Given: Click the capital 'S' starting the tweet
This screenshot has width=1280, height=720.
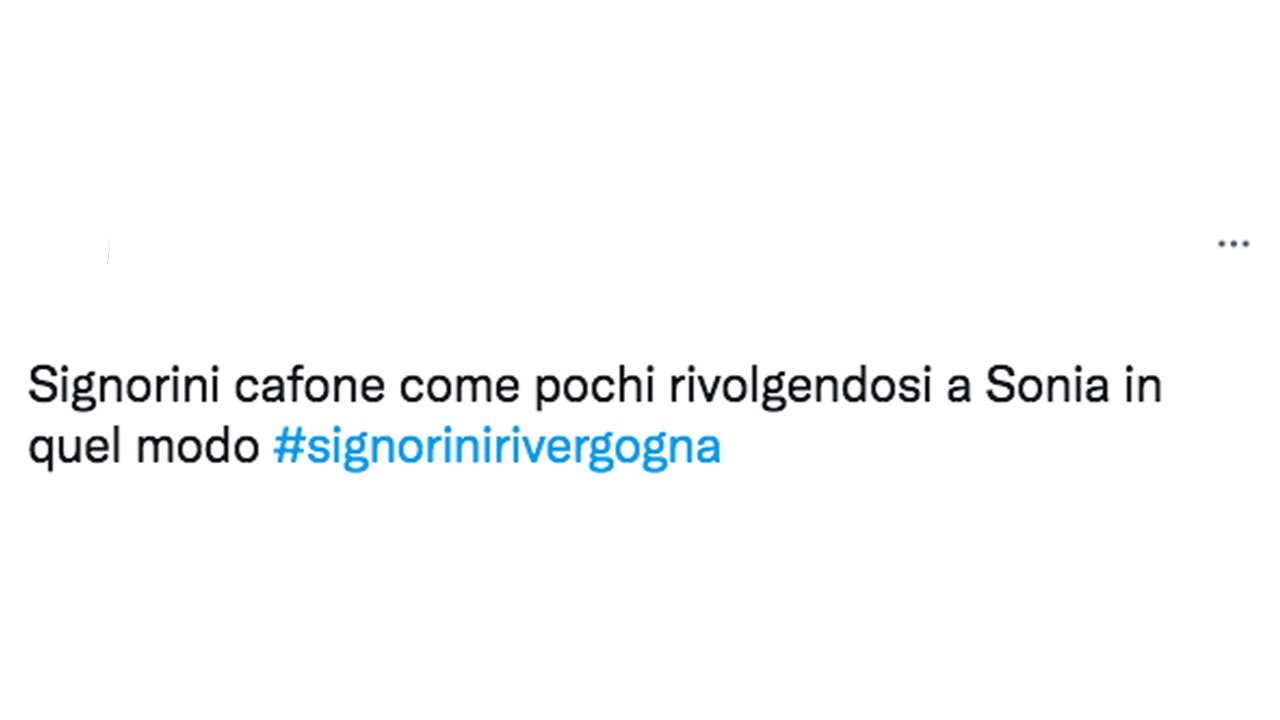Looking at the screenshot, I should (40, 387).
